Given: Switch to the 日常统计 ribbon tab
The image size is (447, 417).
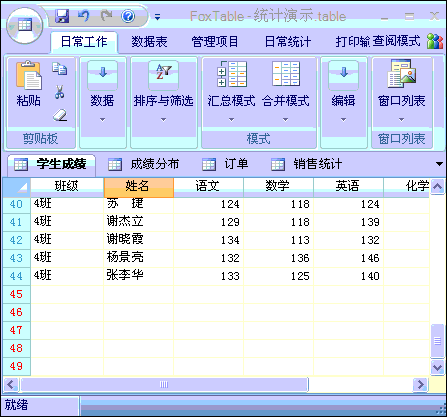Looking at the screenshot, I should click(x=288, y=42).
